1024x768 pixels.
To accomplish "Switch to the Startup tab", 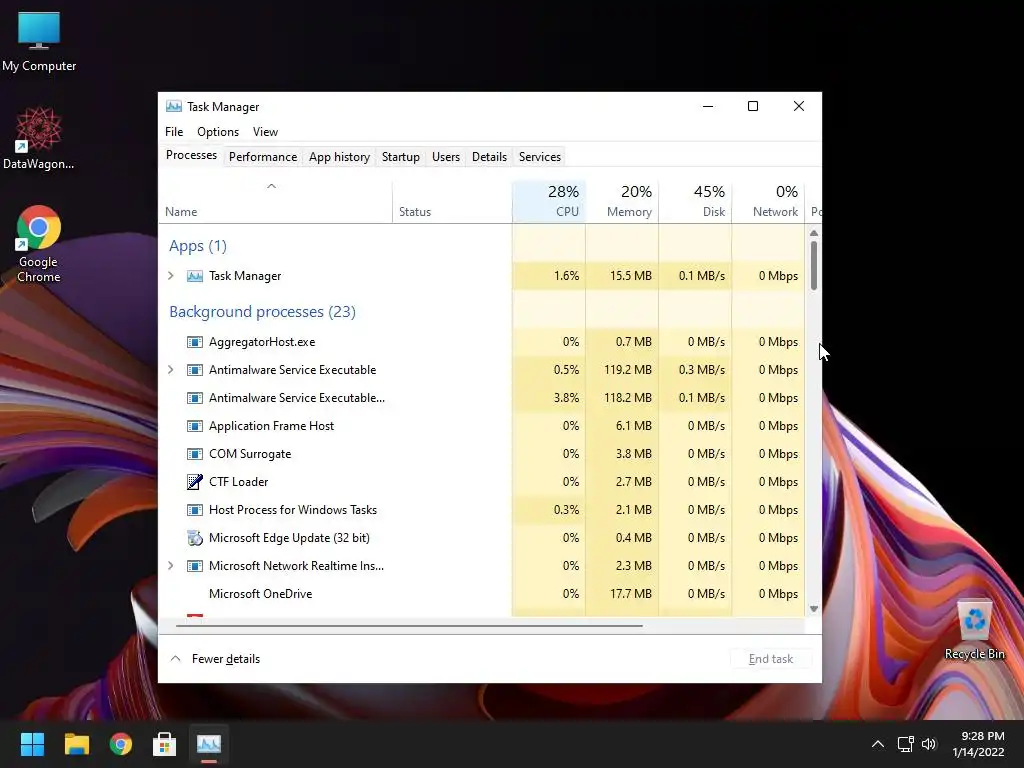I will coord(400,157).
